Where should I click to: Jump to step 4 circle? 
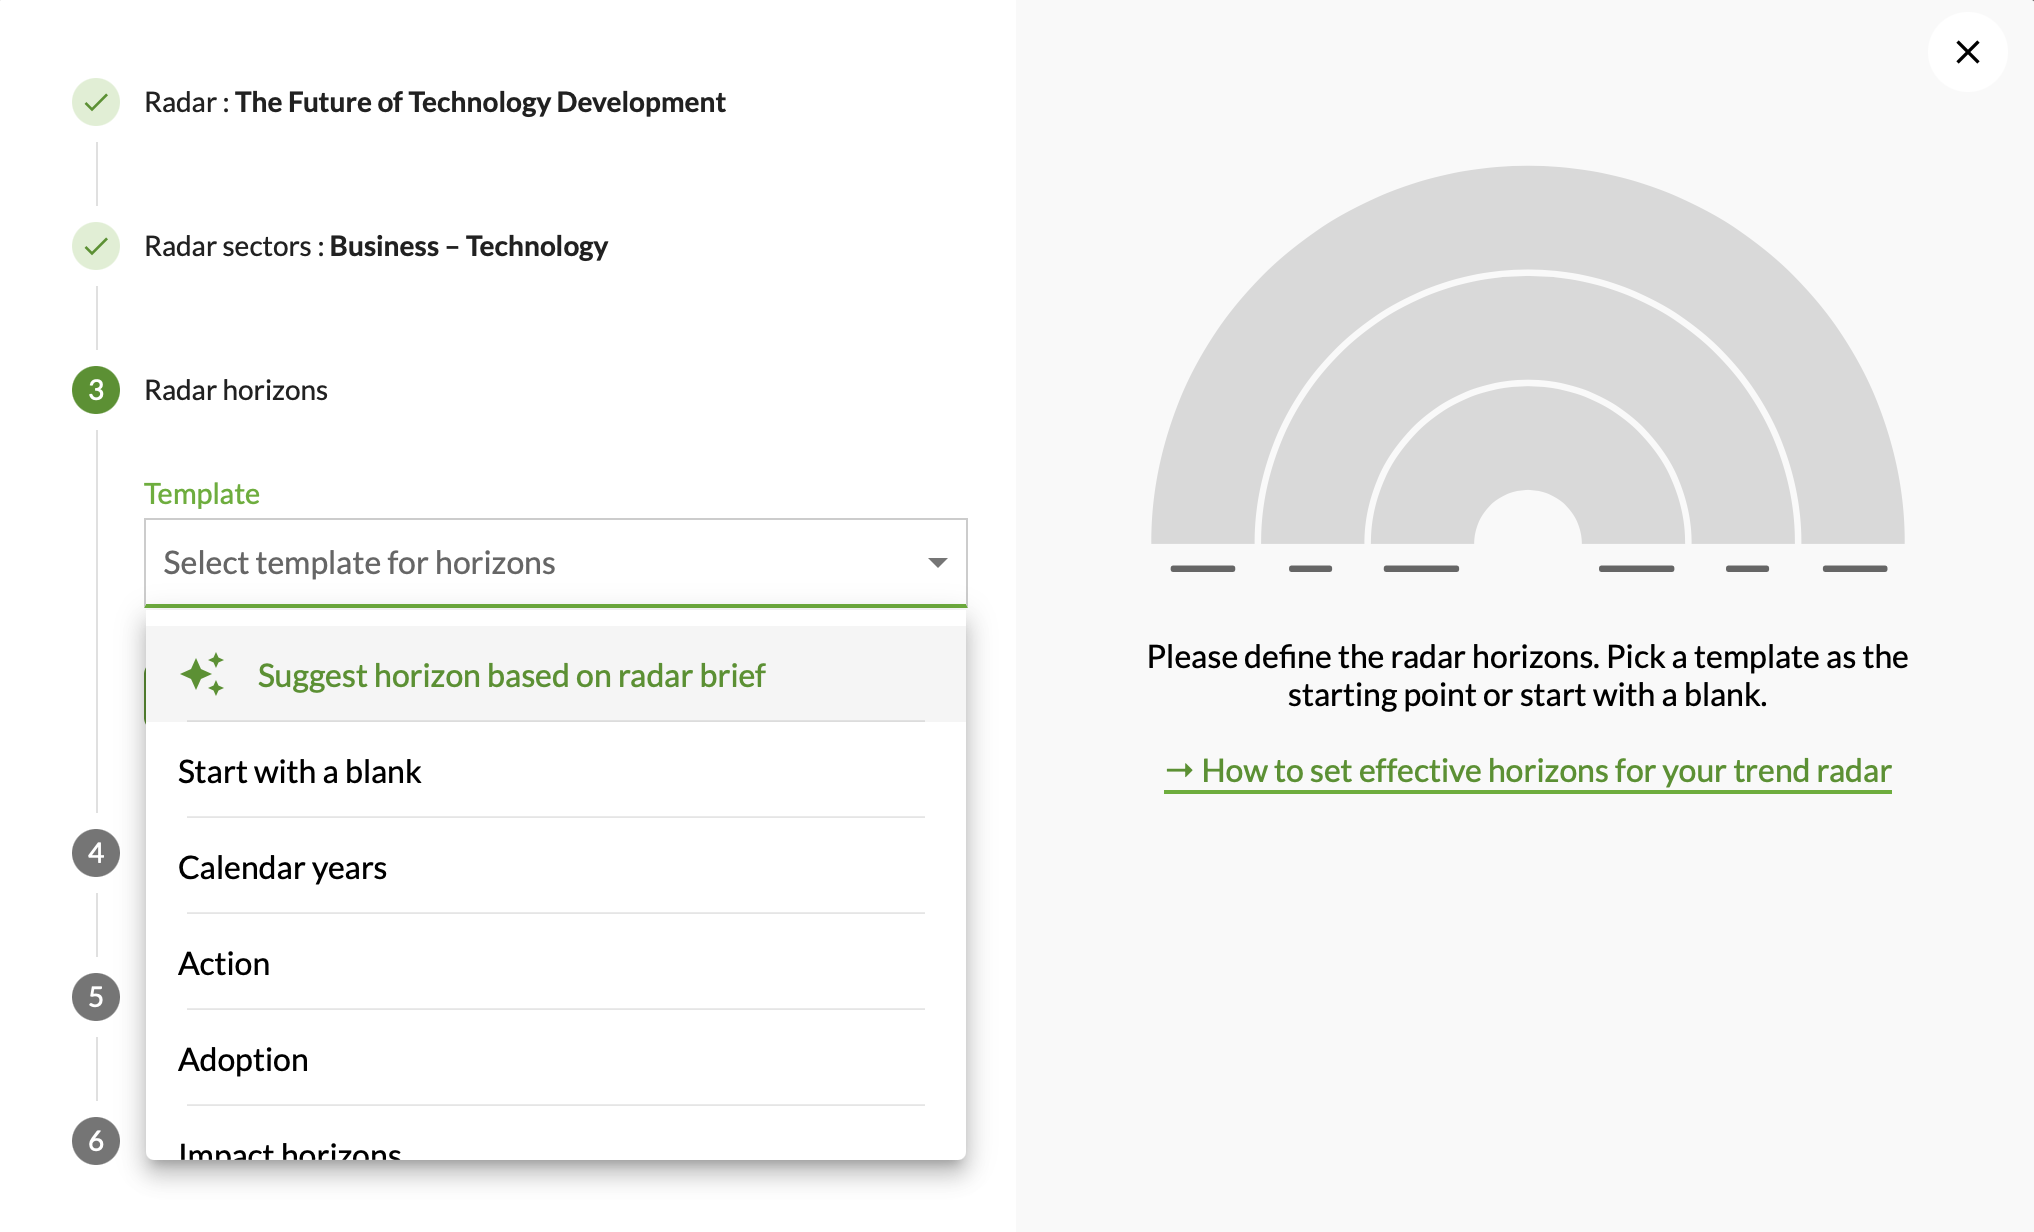click(96, 853)
